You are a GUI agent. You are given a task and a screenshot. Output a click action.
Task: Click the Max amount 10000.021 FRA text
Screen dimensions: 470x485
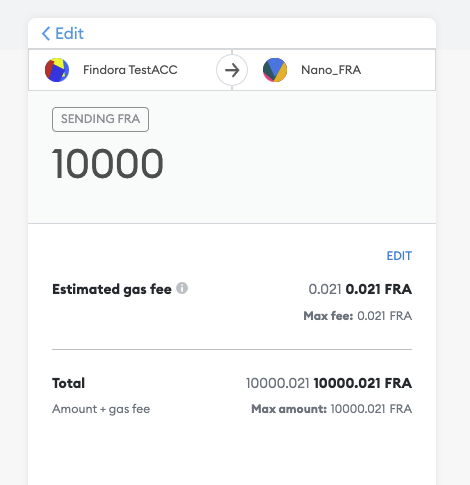(332, 409)
